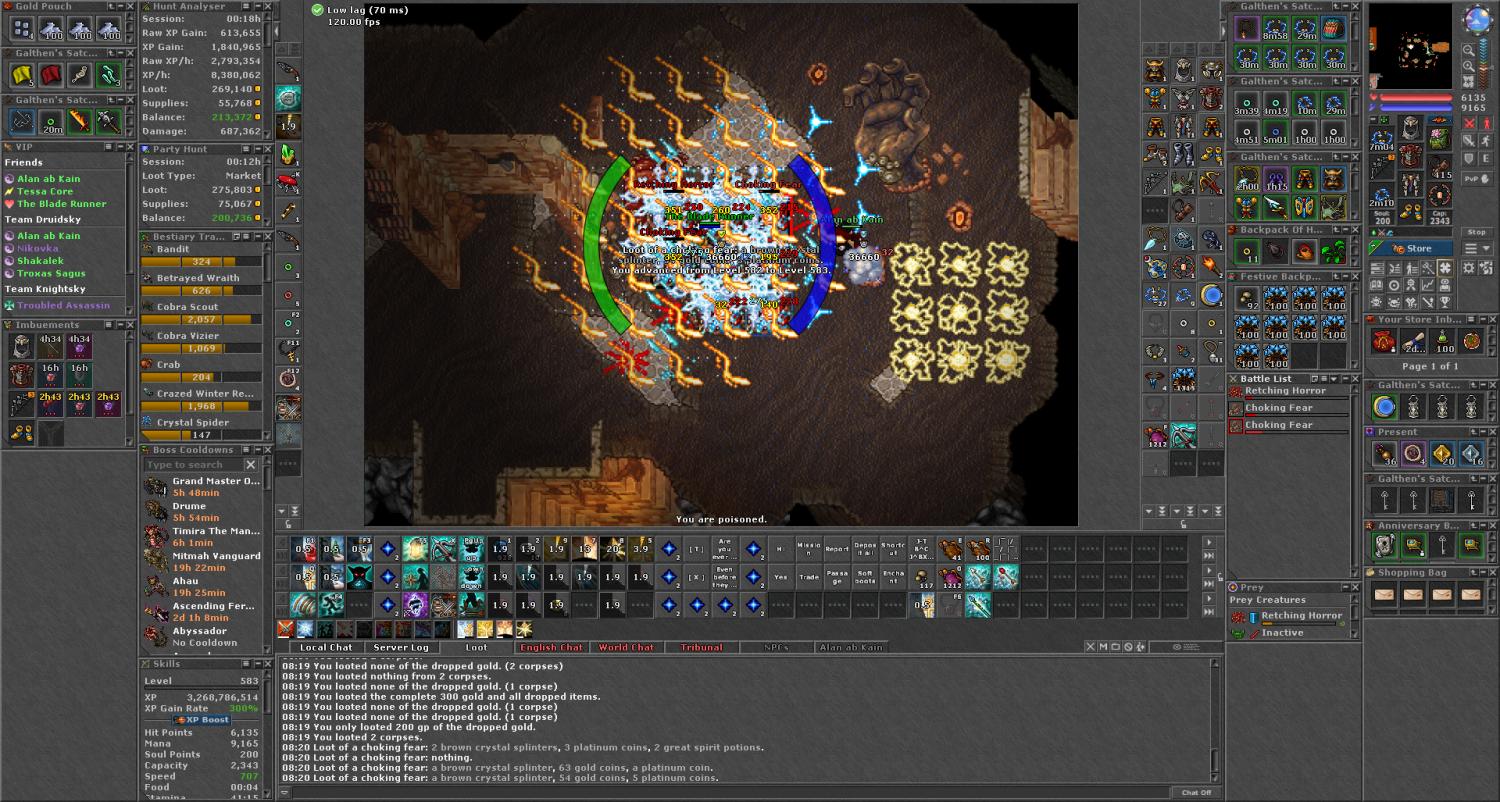Switch to the Server Log tab
Image resolution: width=1500 pixels, height=802 pixels.
pyautogui.click(x=401, y=647)
